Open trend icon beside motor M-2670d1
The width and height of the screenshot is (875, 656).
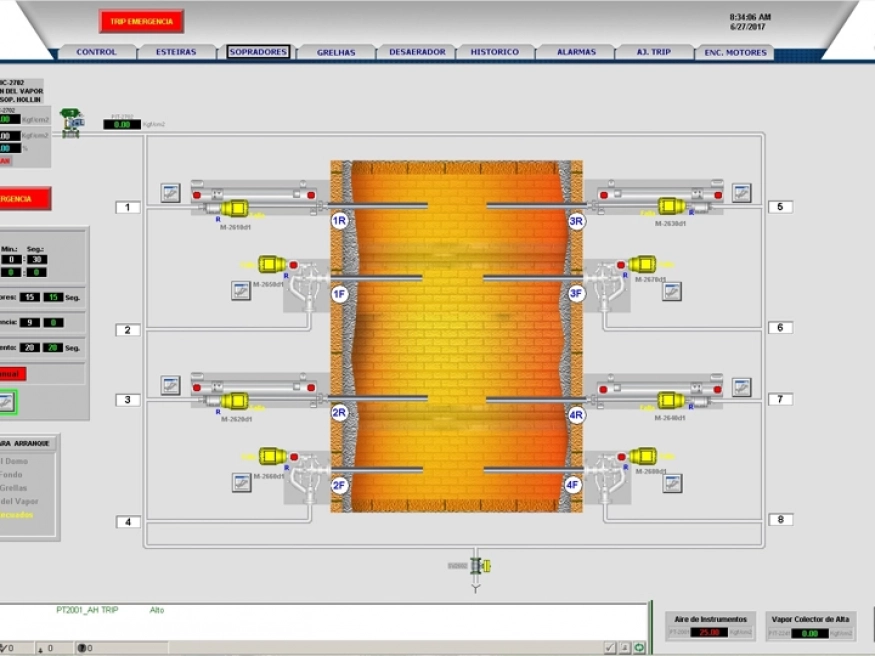point(672,291)
